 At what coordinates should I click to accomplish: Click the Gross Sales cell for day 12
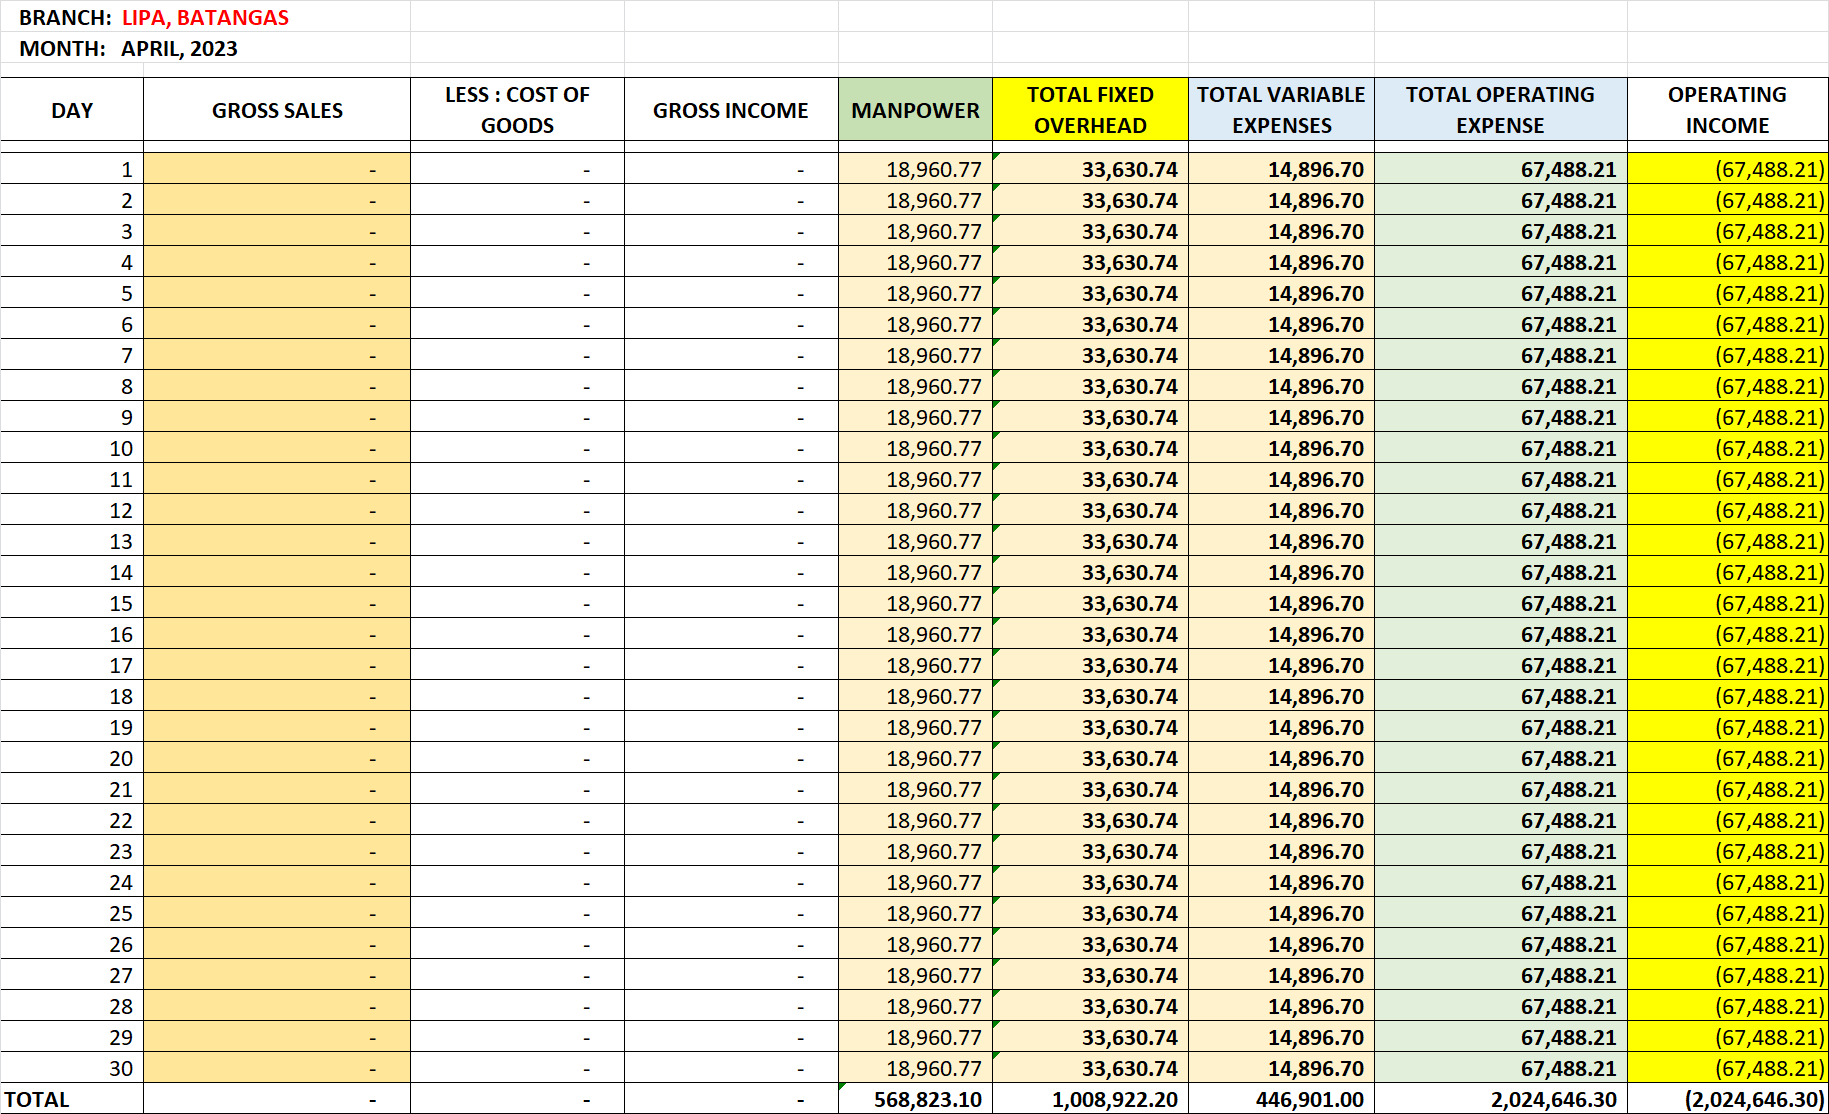click(277, 510)
